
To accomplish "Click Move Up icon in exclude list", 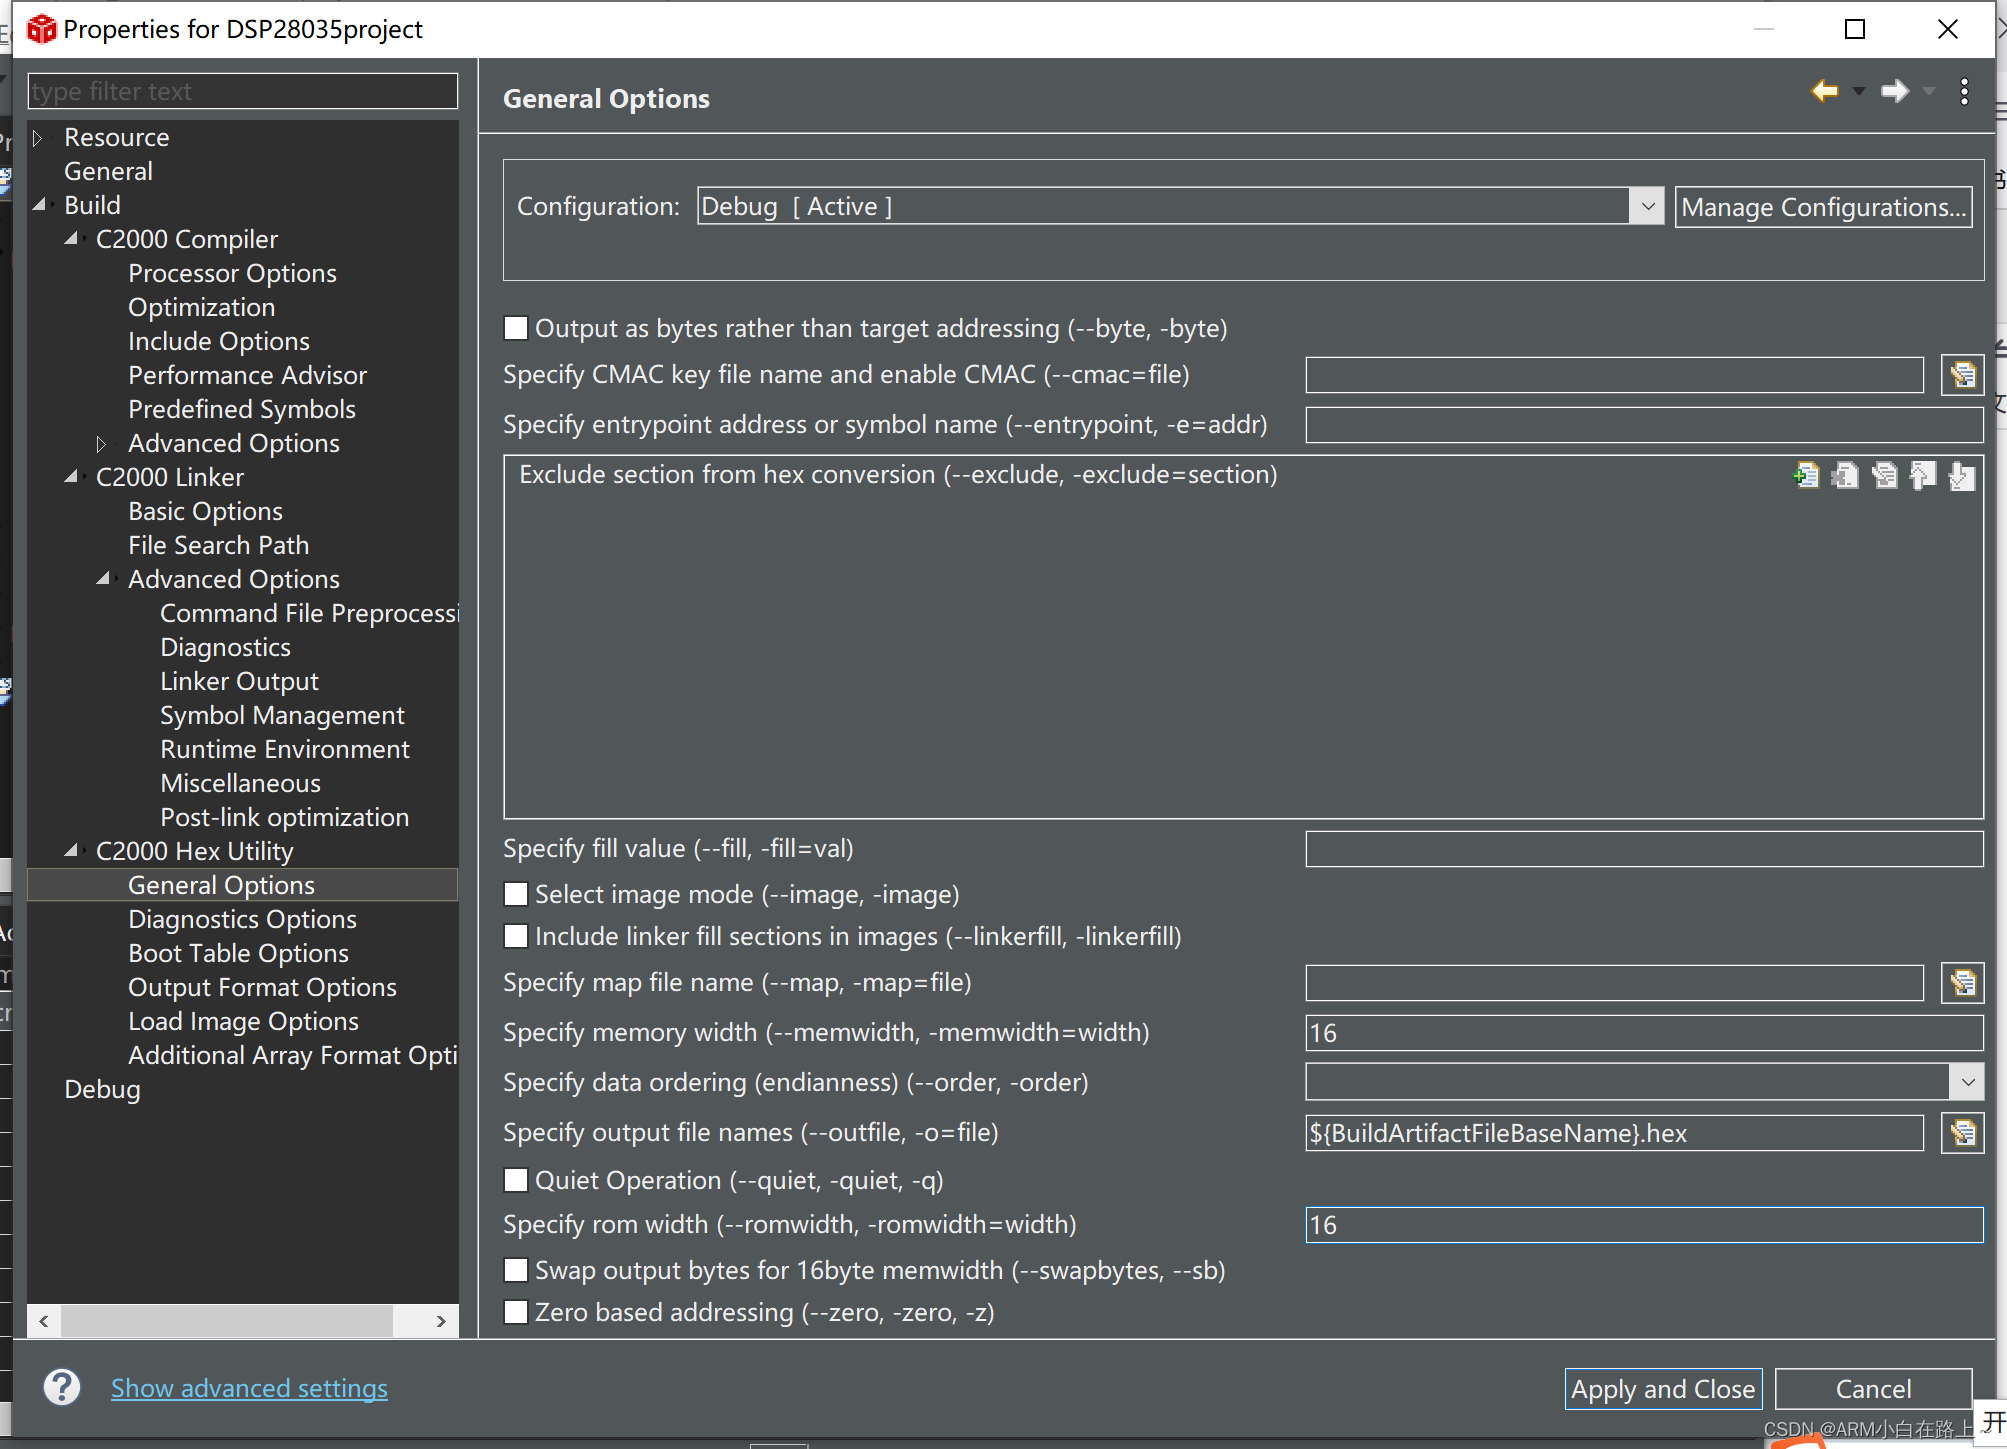I will coord(1923,475).
